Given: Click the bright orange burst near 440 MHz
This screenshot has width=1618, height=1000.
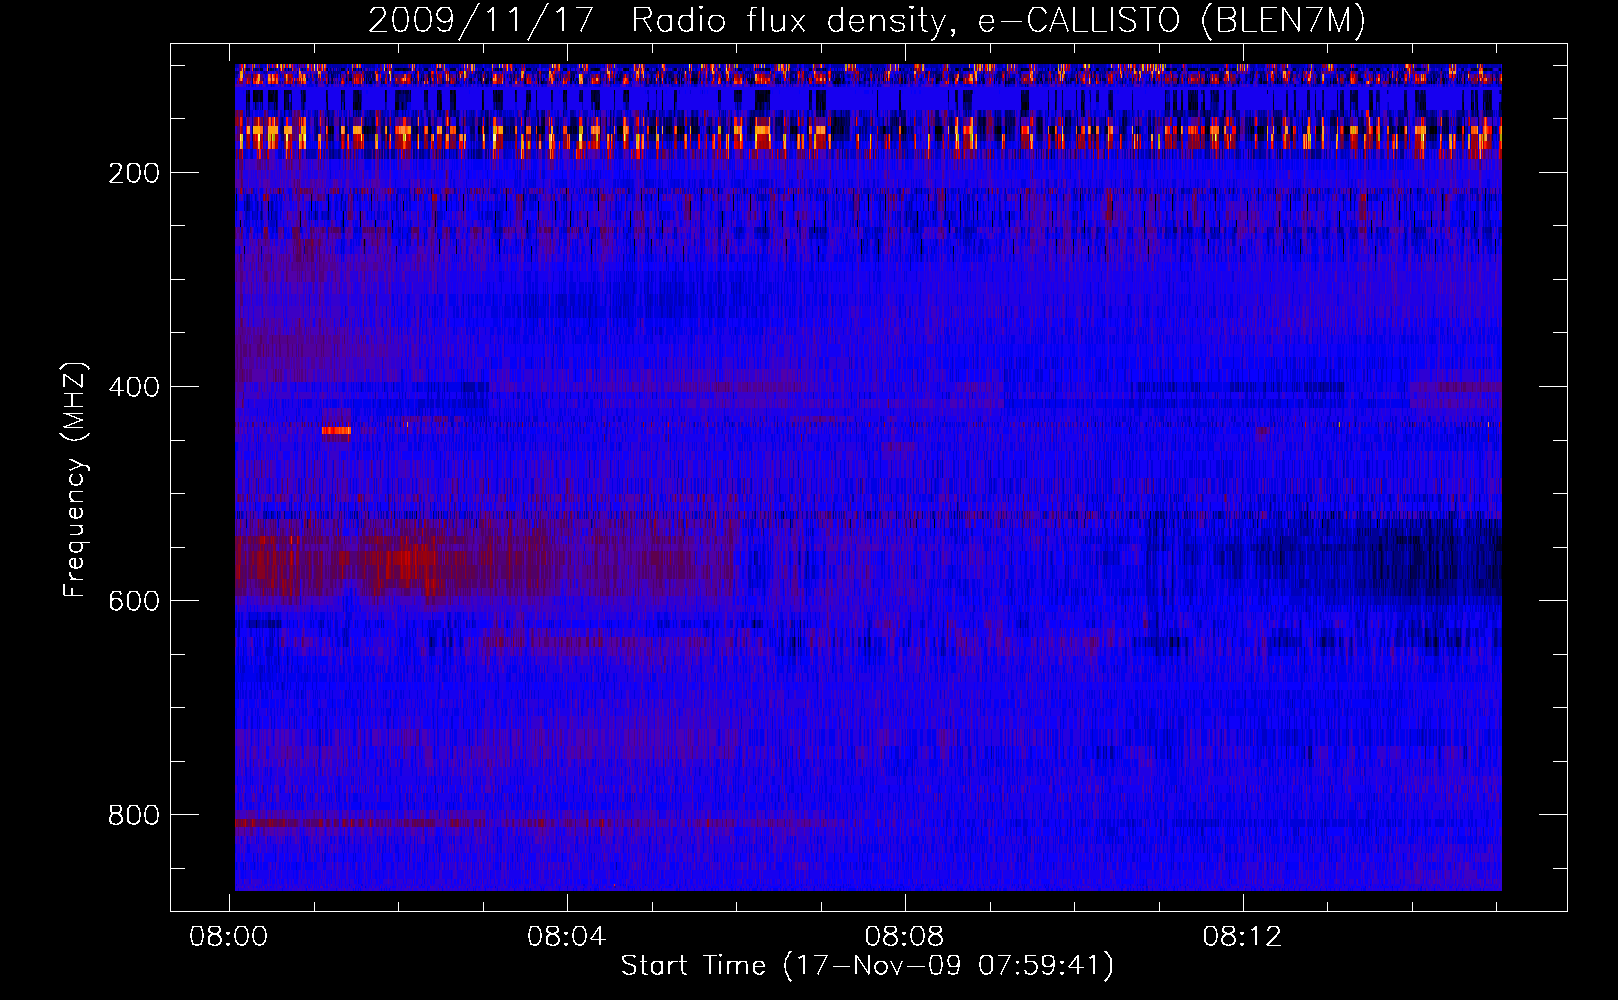Looking at the screenshot, I should 336,431.
